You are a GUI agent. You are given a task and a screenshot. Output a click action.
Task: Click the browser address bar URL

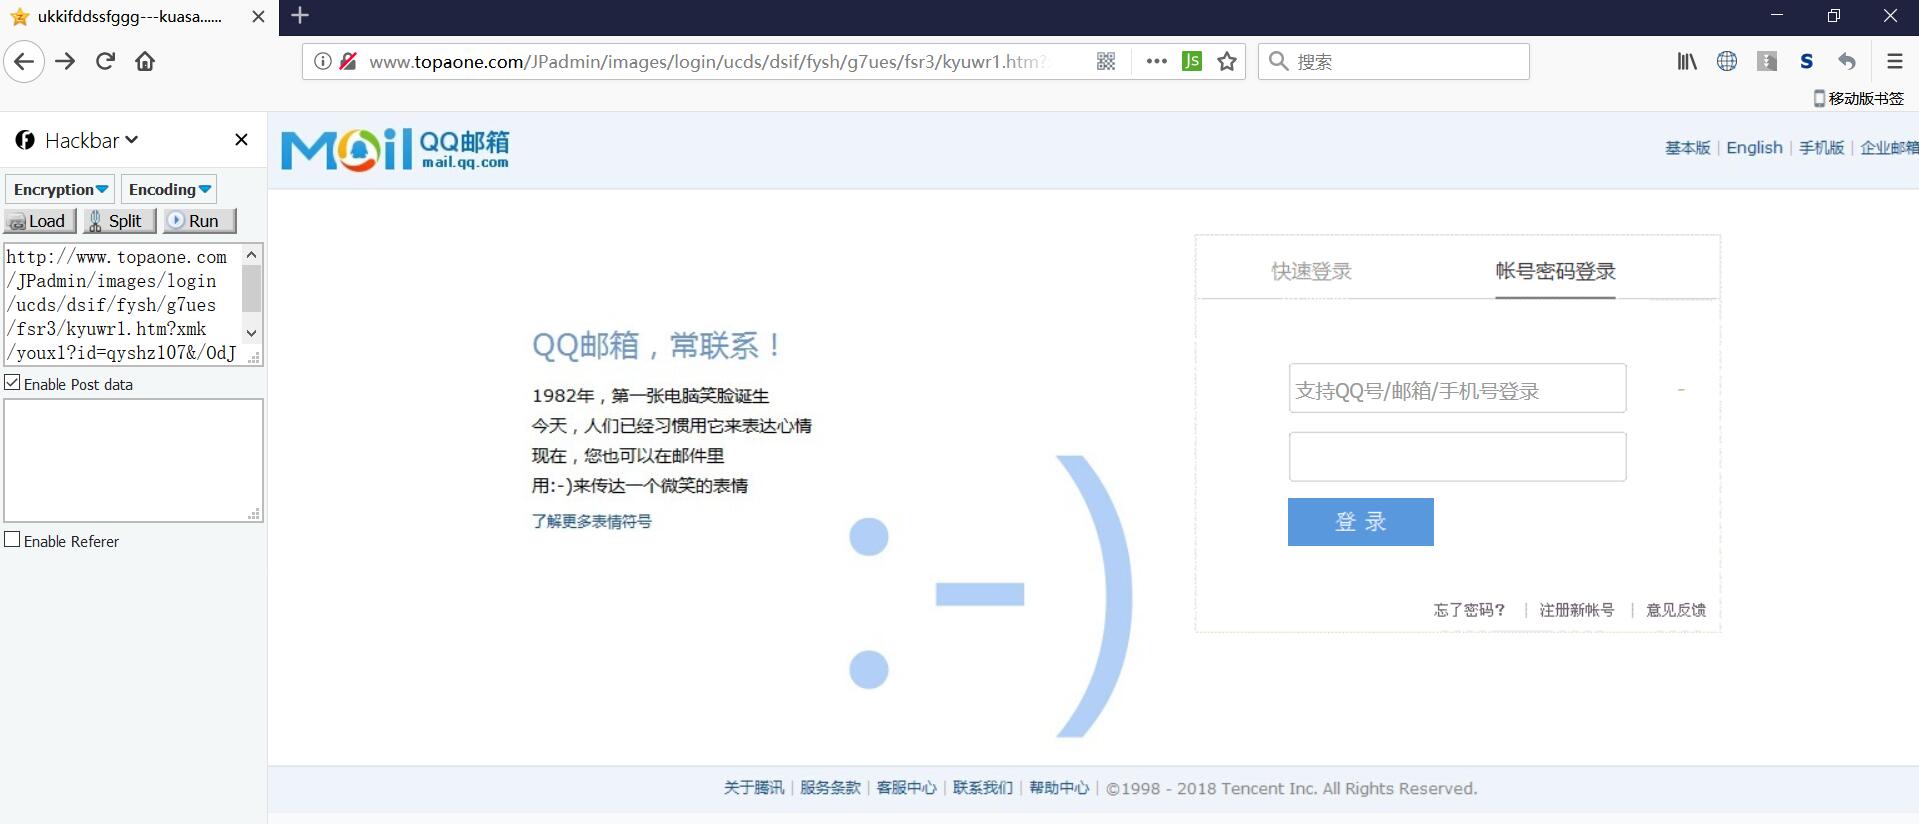[x=708, y=62]
